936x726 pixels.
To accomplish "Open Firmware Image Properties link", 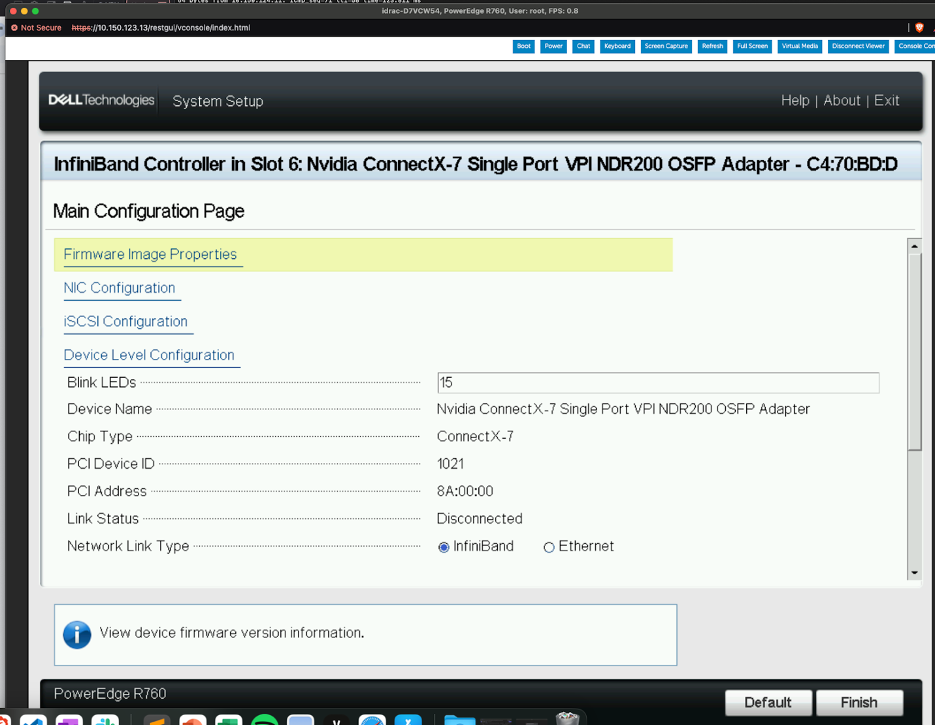I will tap(150, 254).
